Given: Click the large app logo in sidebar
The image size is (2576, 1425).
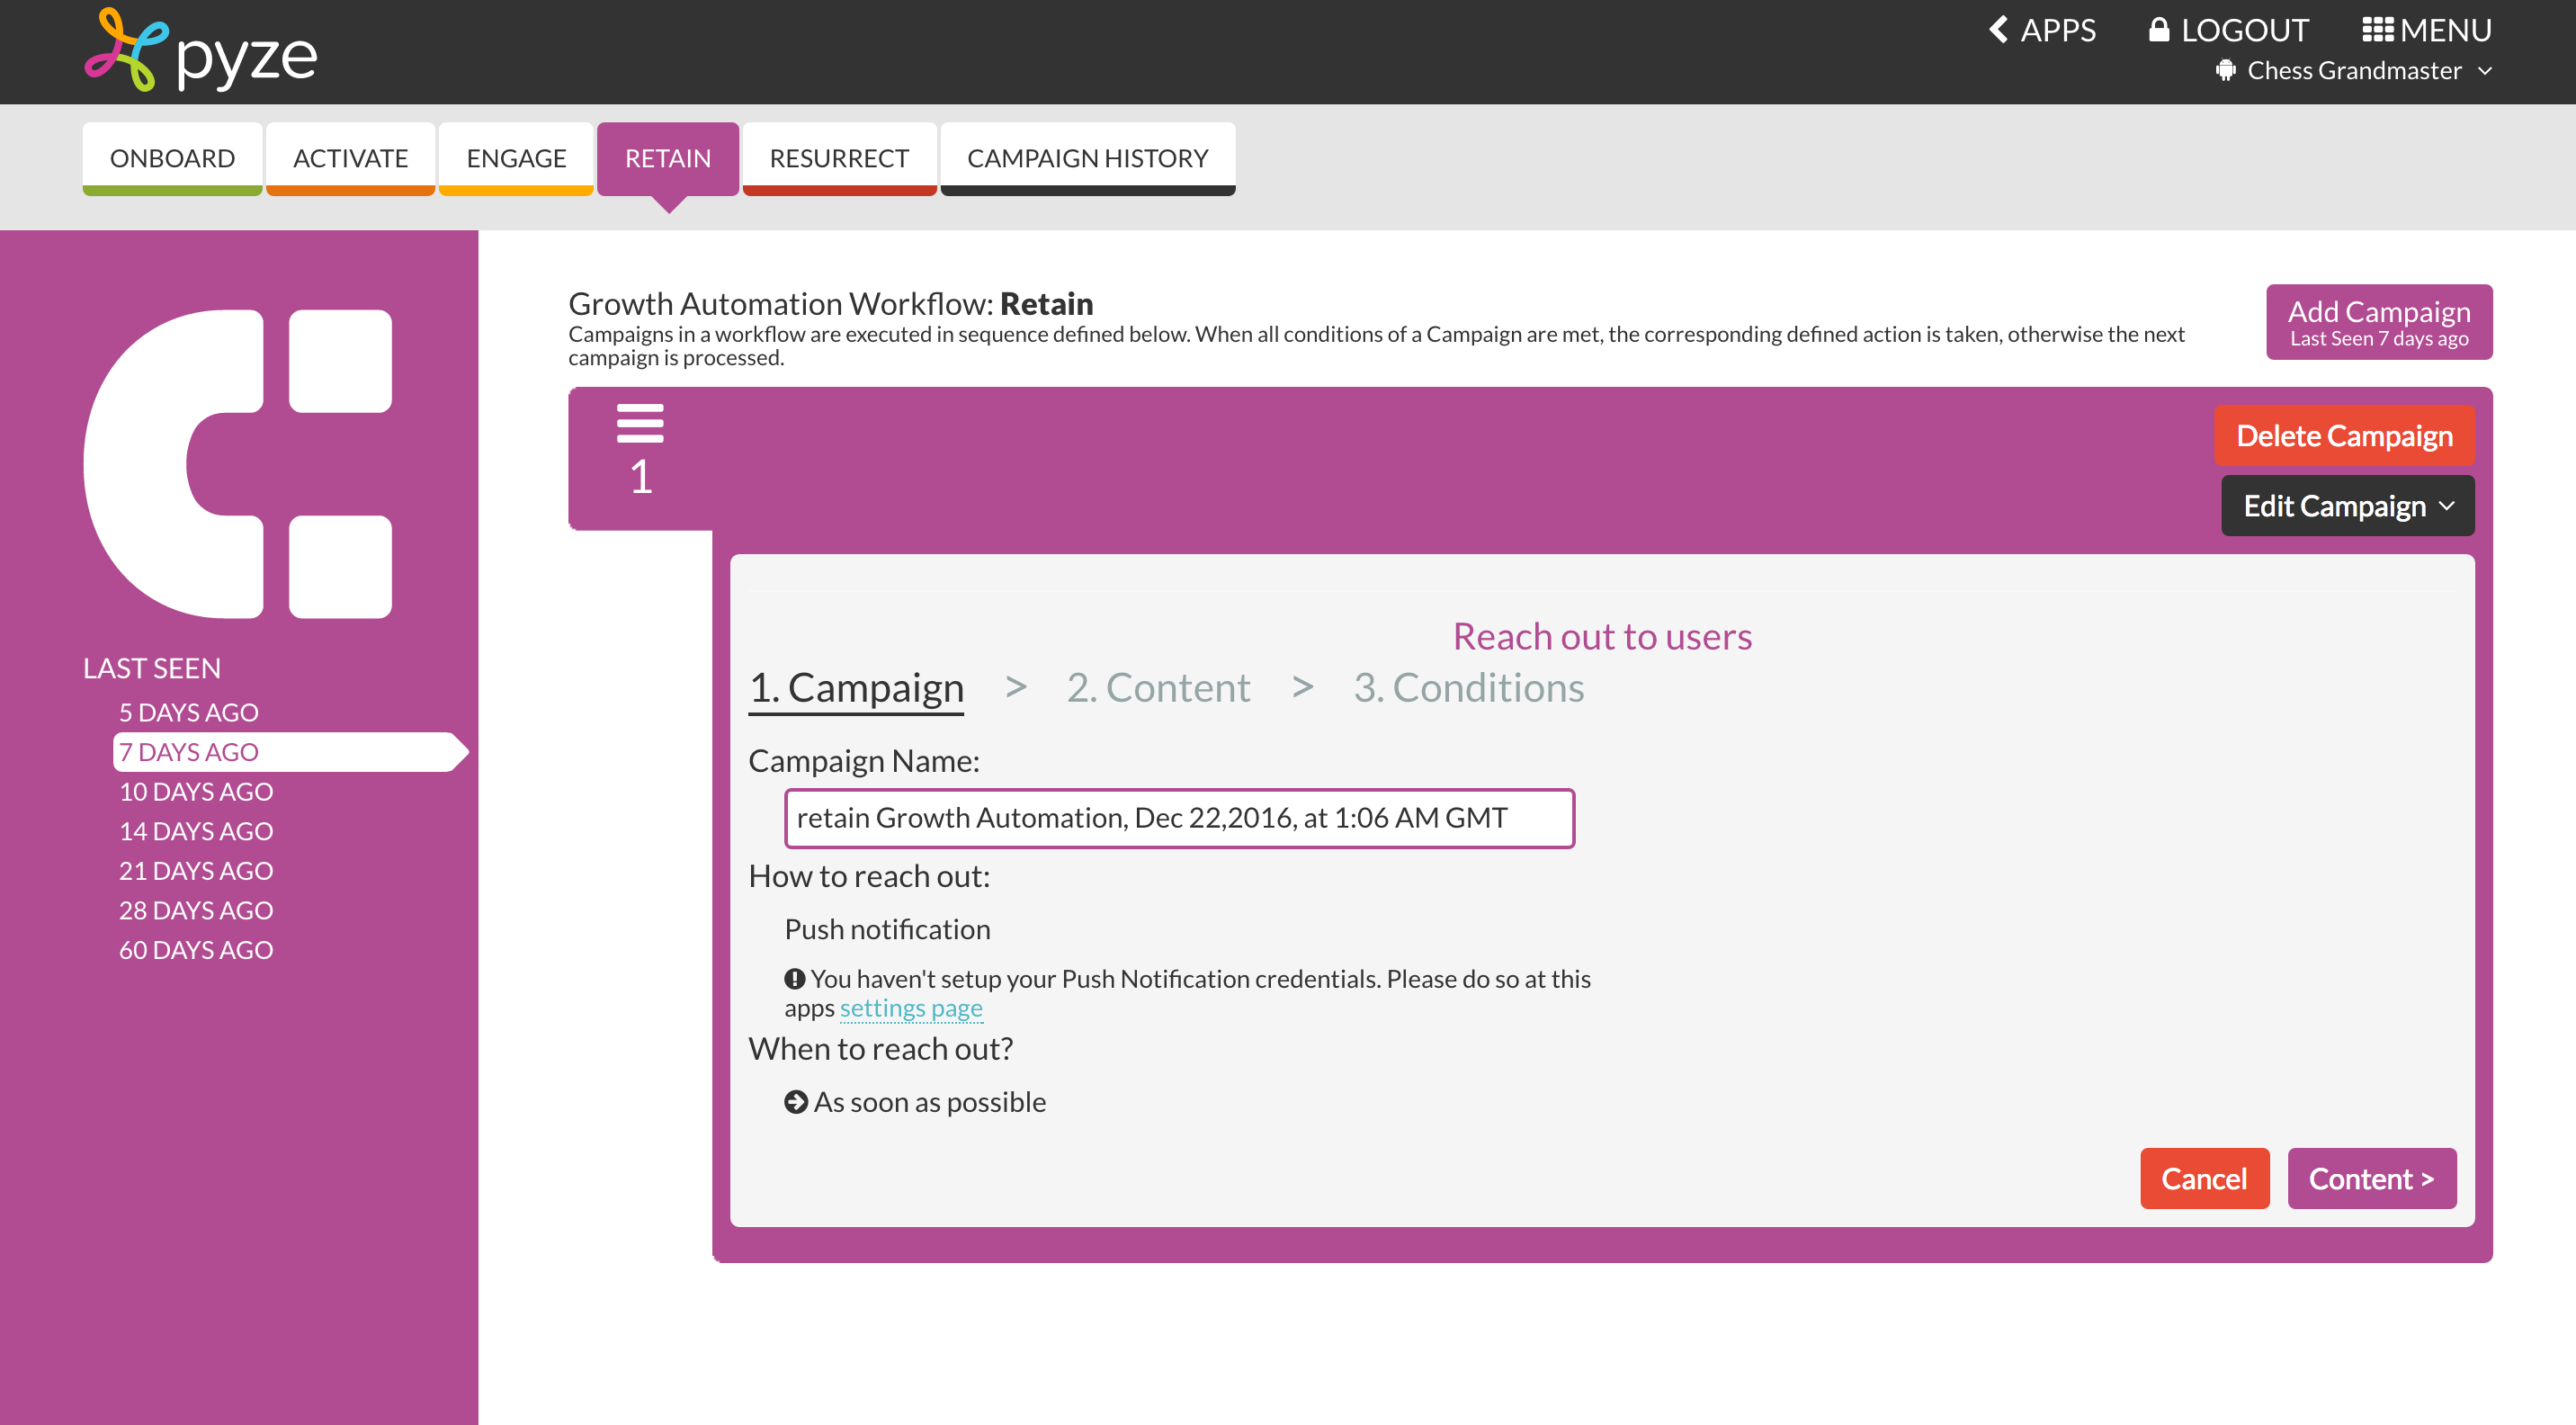Looking at the screenshot, I should tap(238, 464).
